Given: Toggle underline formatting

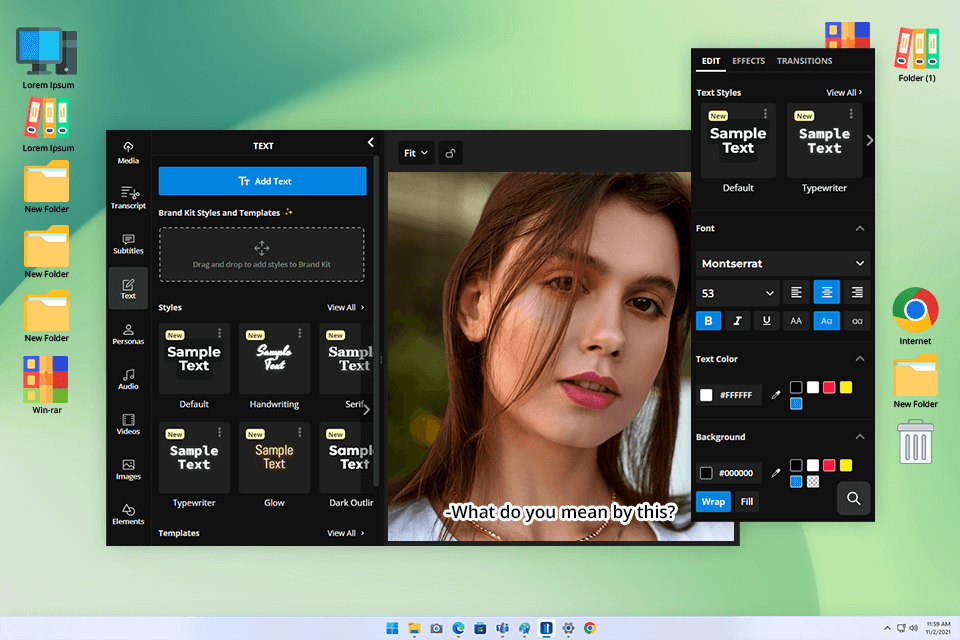Looking at the screenshot, I should click(x=766, y=320).
